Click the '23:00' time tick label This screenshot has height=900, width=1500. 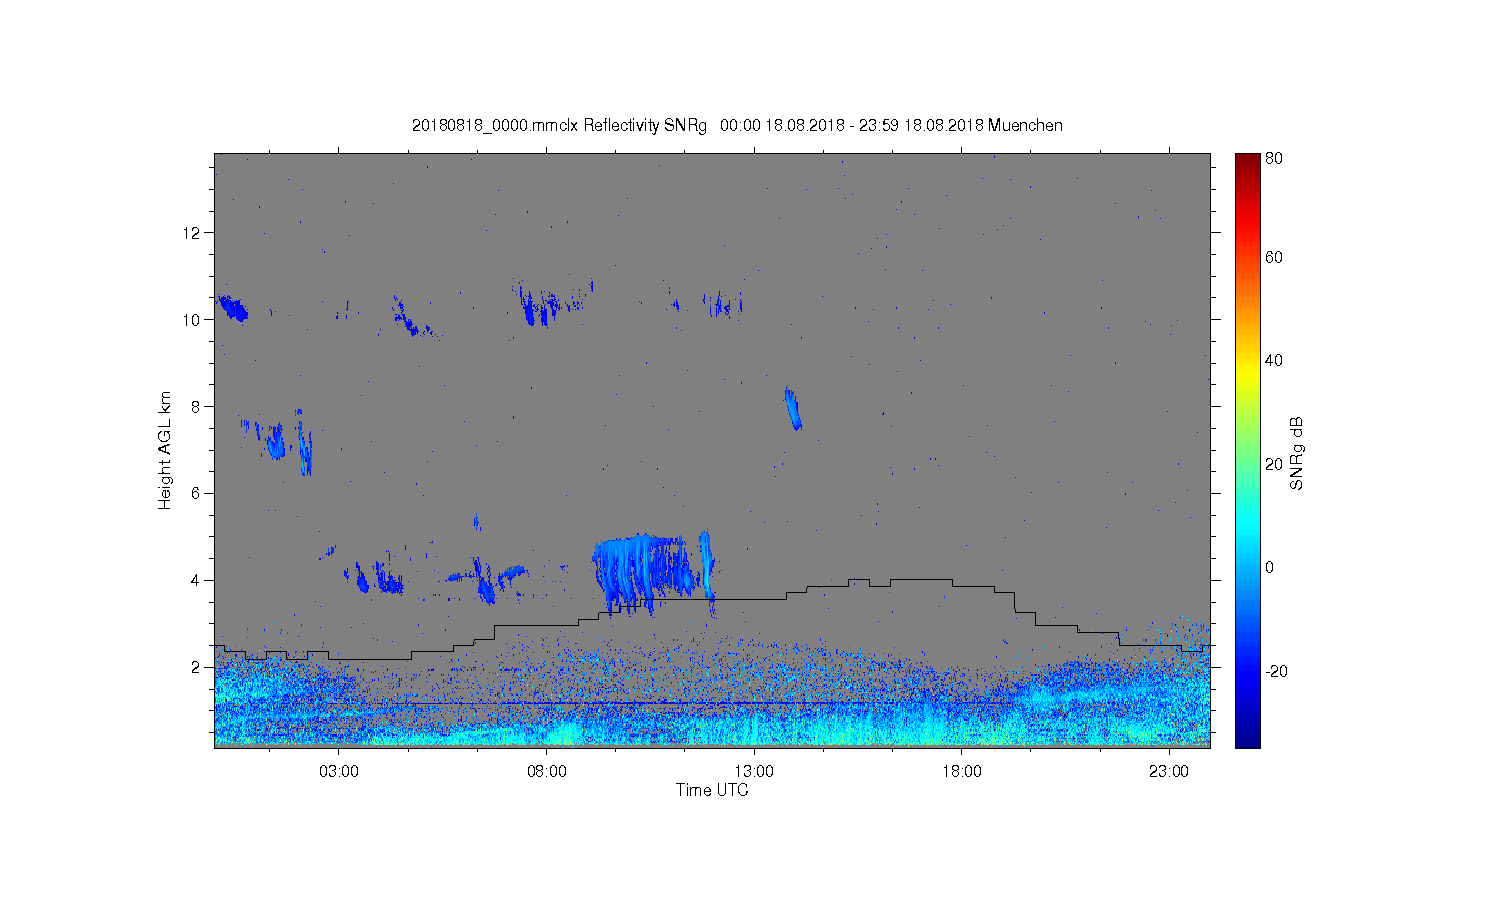[x=1169, y=772]
